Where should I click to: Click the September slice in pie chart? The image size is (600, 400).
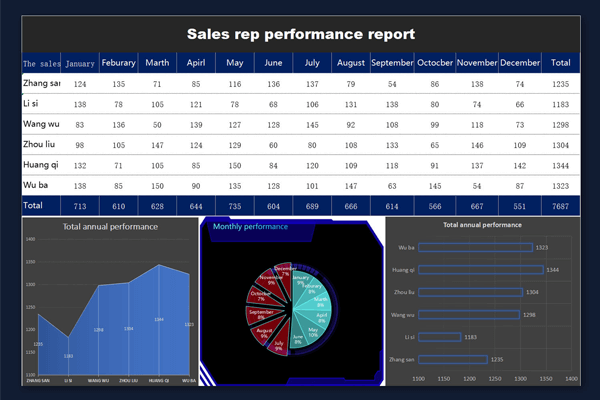click(x=262, y=314)
